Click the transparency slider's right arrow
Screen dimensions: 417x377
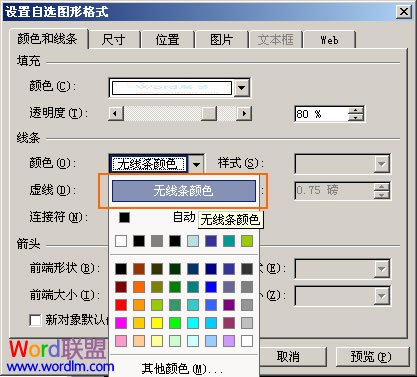coord(244,114)
